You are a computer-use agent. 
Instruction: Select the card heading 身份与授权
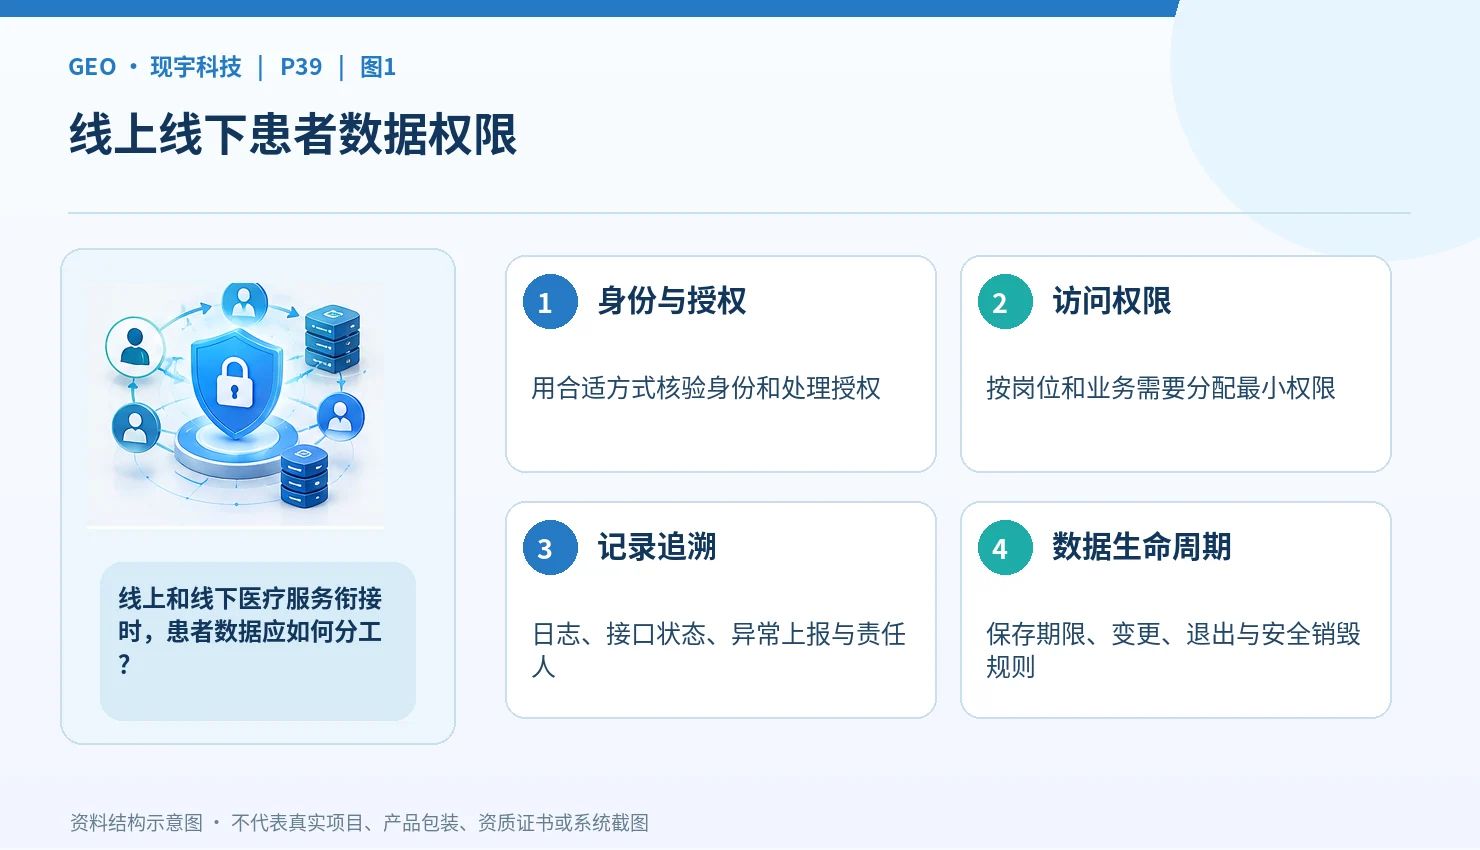coord(672,301)
